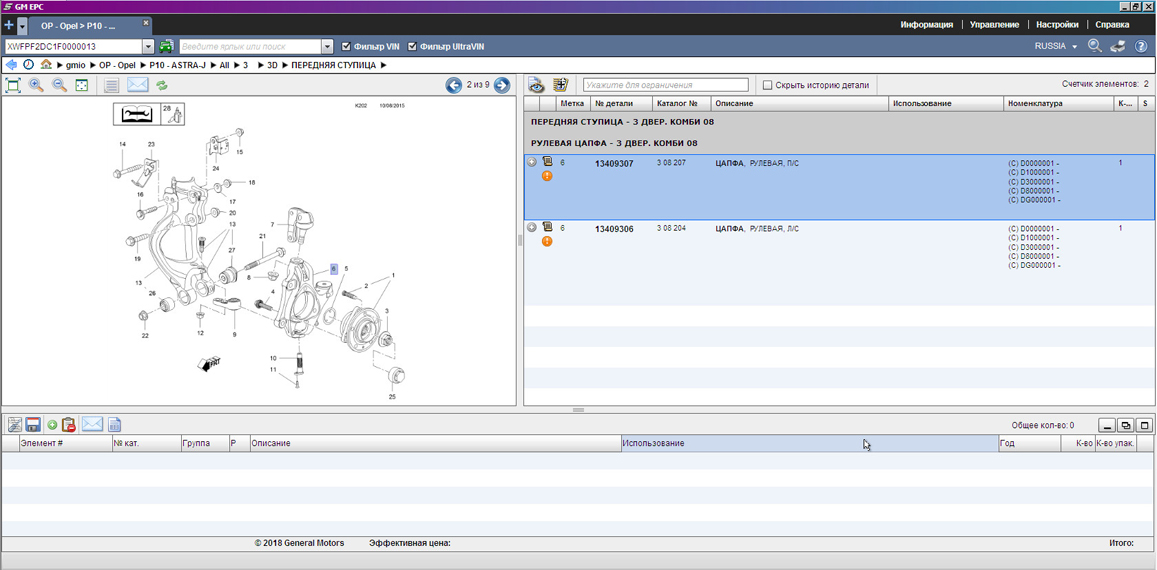Open the search shortcut dropdown arrow

pos(327,47)
